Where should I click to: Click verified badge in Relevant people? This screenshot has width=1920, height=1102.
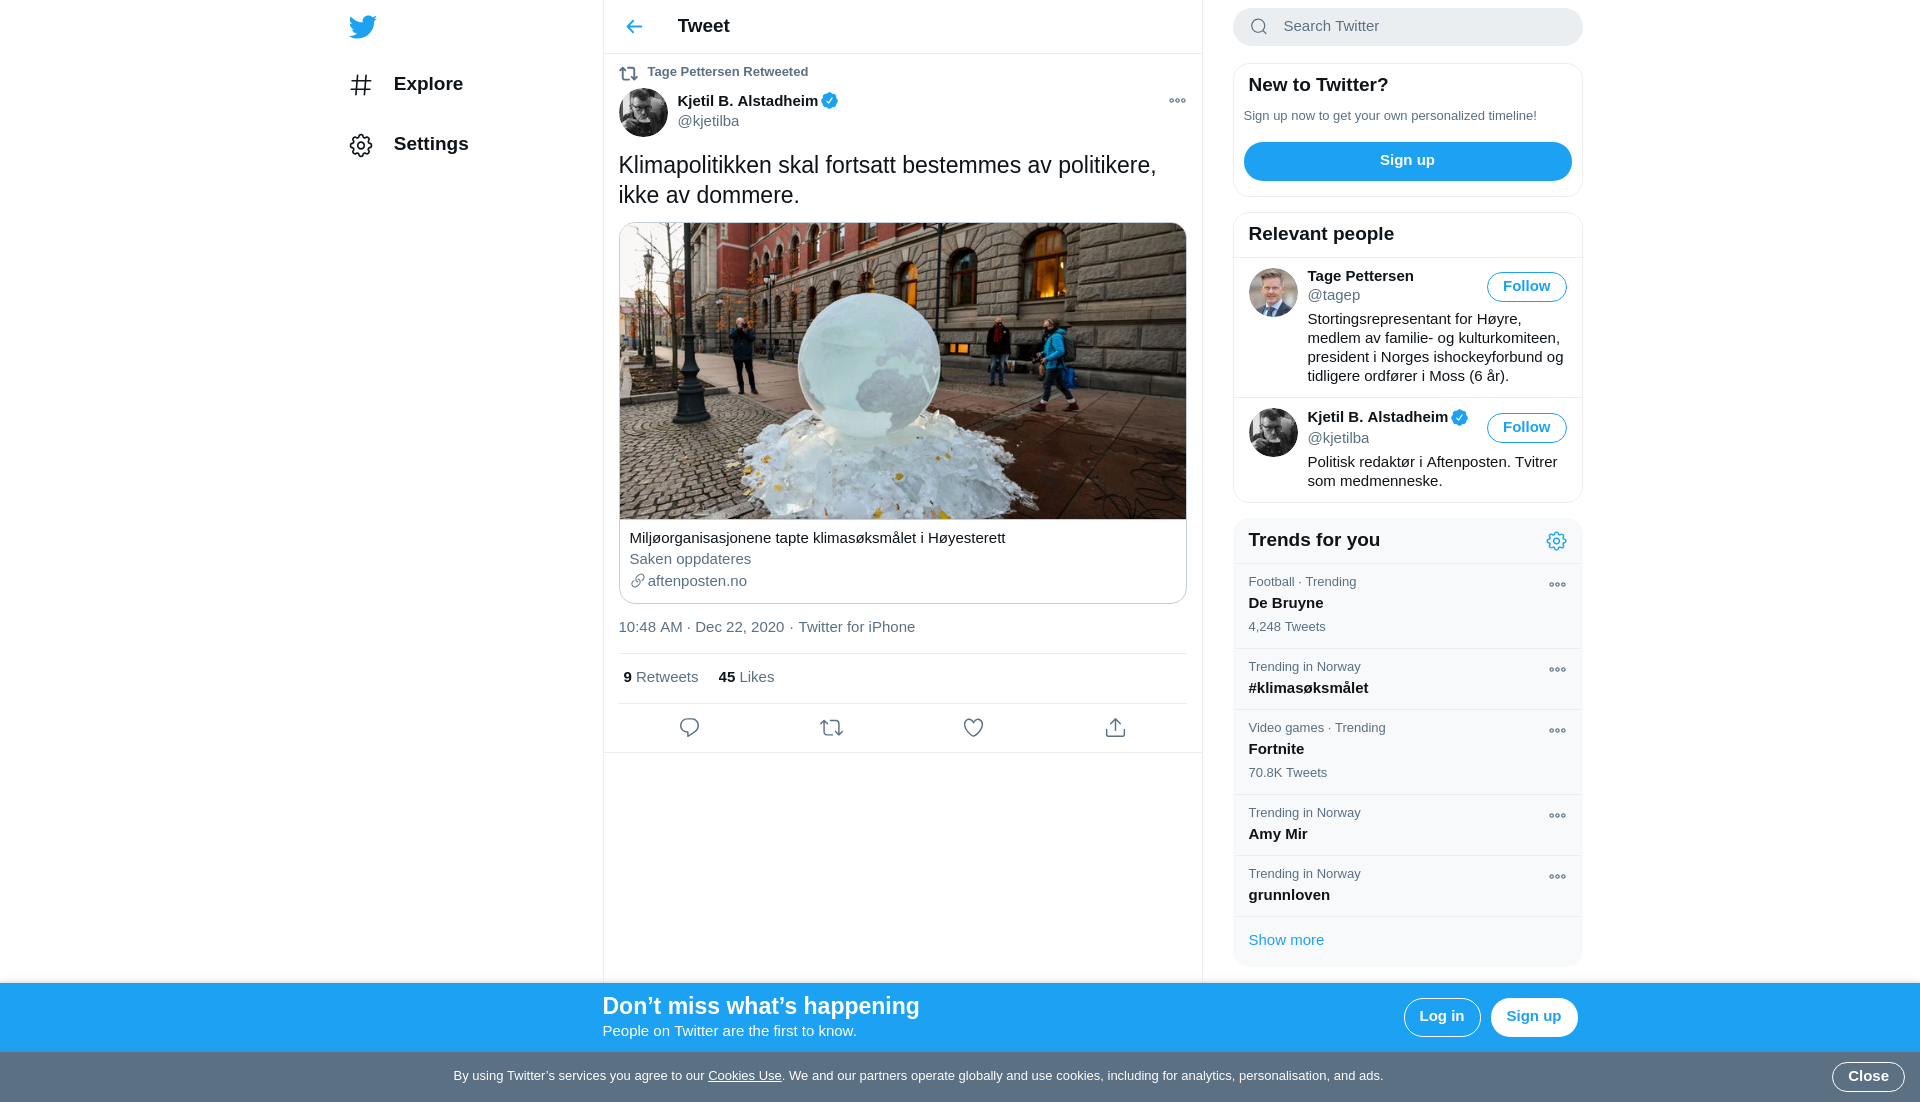(x=1460, y=418)
